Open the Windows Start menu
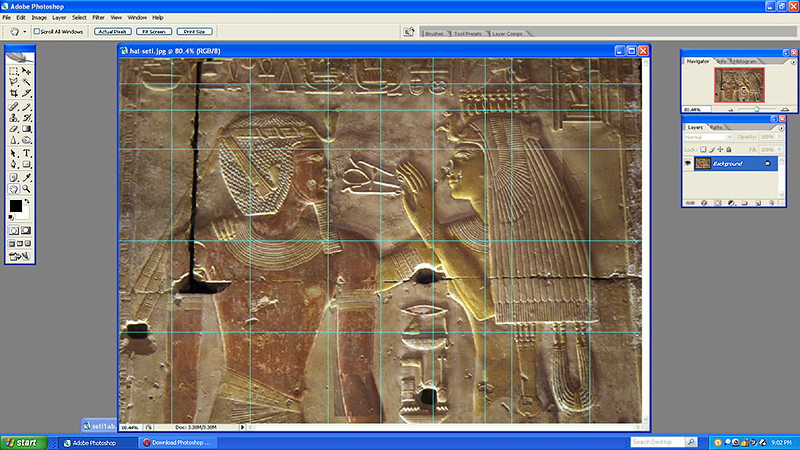The image size is (800, 450). point(21,442)
